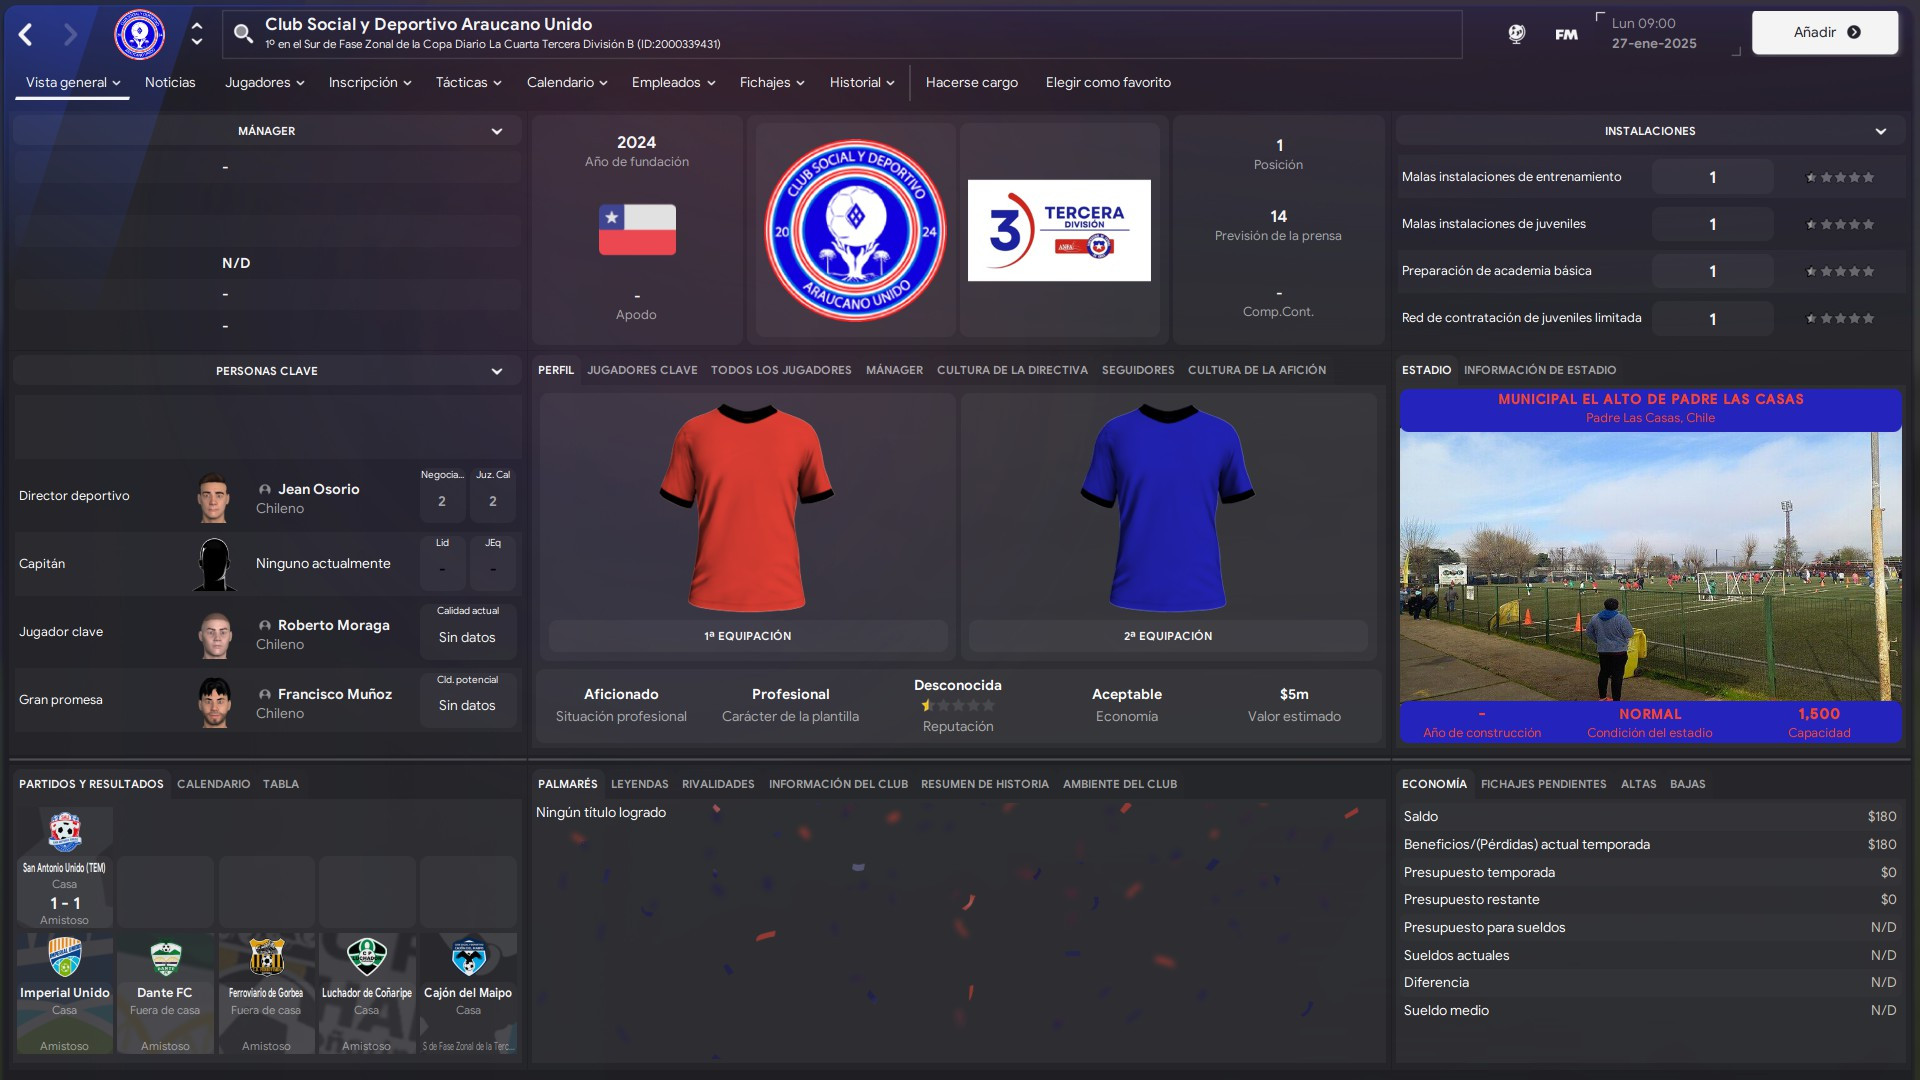Go back with the left arrow
Image resolution: width=1920 pixels, height=1080 pixels.
[26, 35]
